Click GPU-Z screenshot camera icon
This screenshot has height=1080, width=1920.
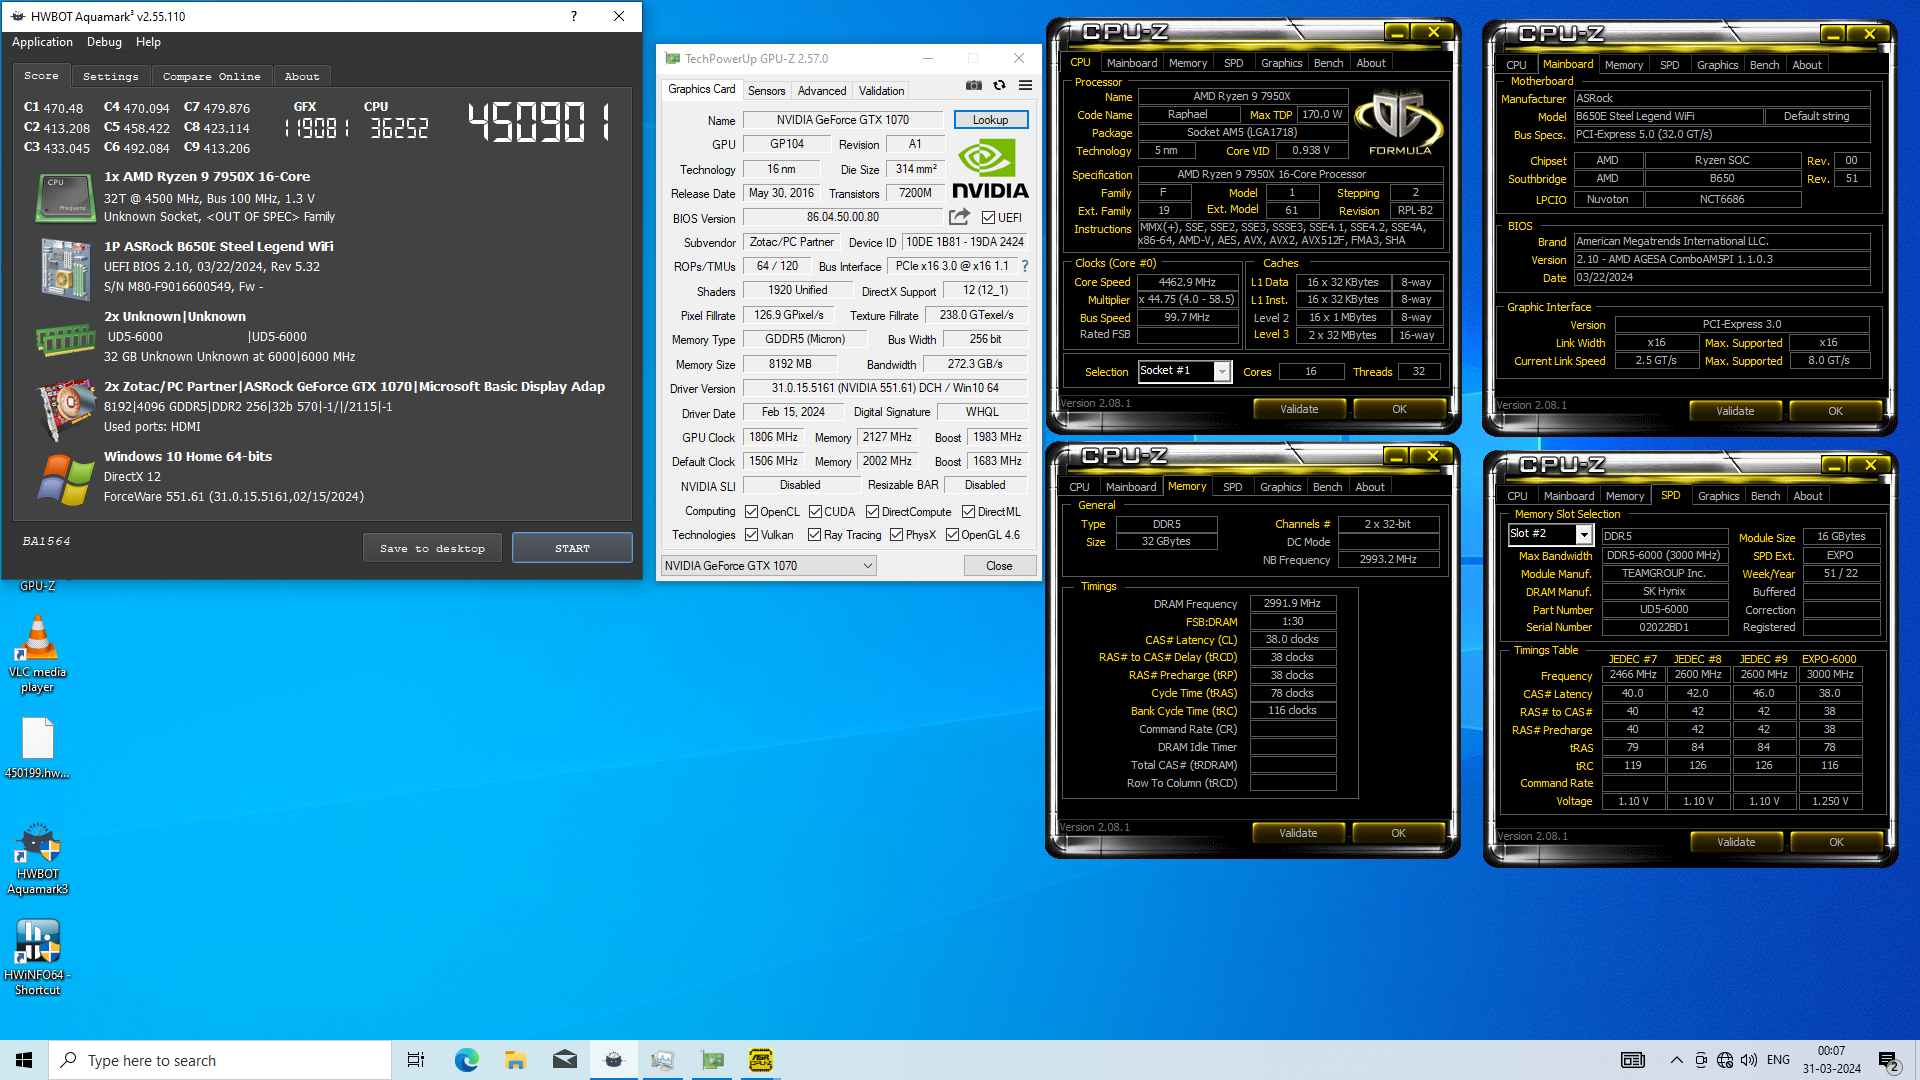[973, 86]
